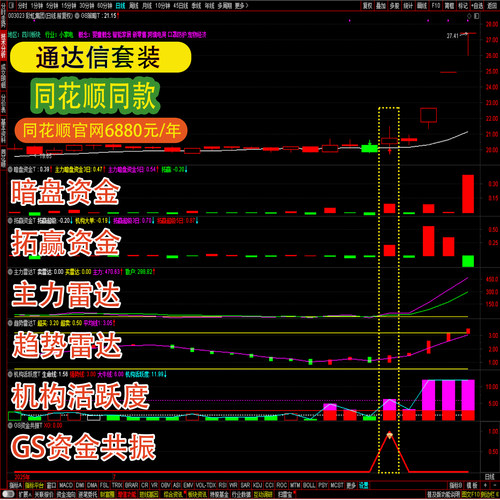This screenshot has height=500, width=500.
Task: Open 更多 indicators list after MCST
Action: 351,485
